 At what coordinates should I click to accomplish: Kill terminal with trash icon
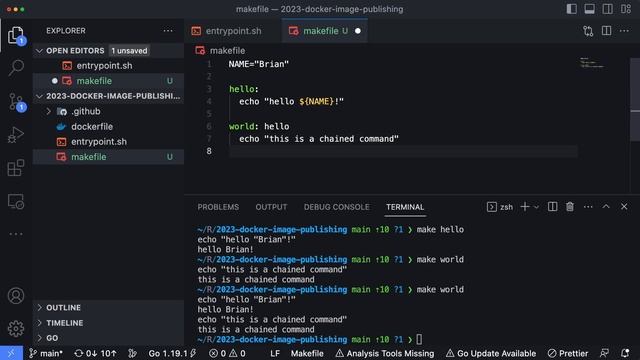point(570,207)
